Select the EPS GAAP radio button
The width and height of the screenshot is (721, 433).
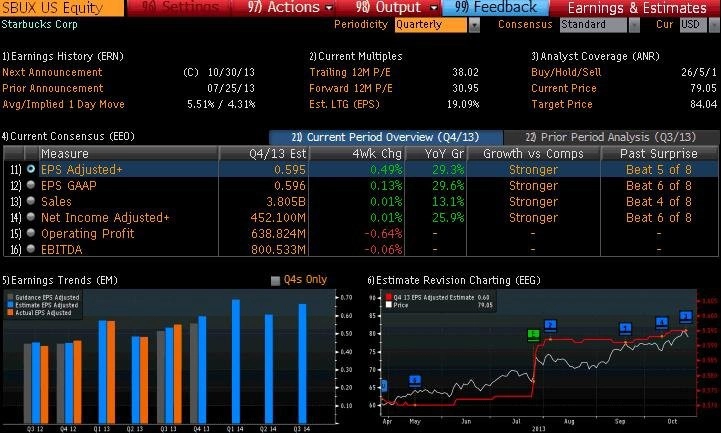tap(31, 185)
